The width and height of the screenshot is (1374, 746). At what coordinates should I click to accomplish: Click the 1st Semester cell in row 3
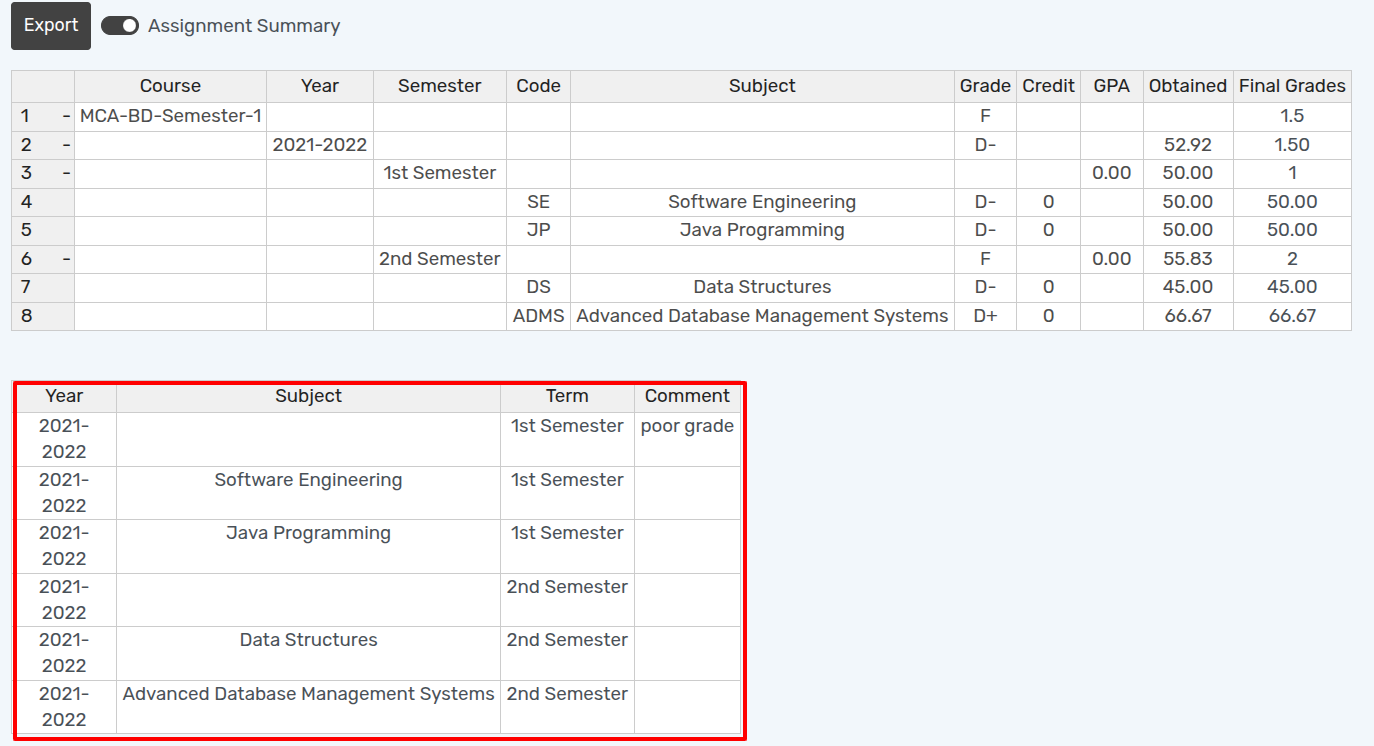(440, 173)
